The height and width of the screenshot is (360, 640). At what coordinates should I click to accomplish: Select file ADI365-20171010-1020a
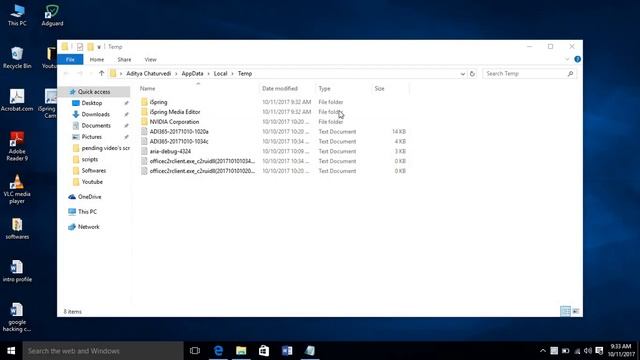(179, 131)
